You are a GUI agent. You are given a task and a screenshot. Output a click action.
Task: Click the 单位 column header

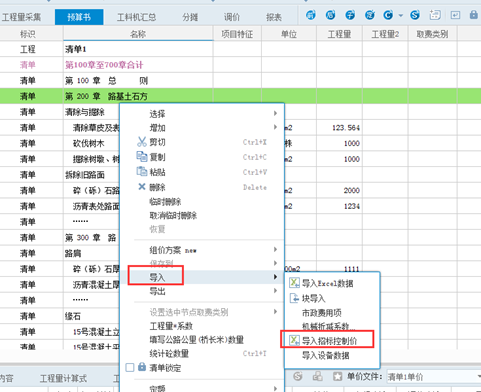point(289,34)
